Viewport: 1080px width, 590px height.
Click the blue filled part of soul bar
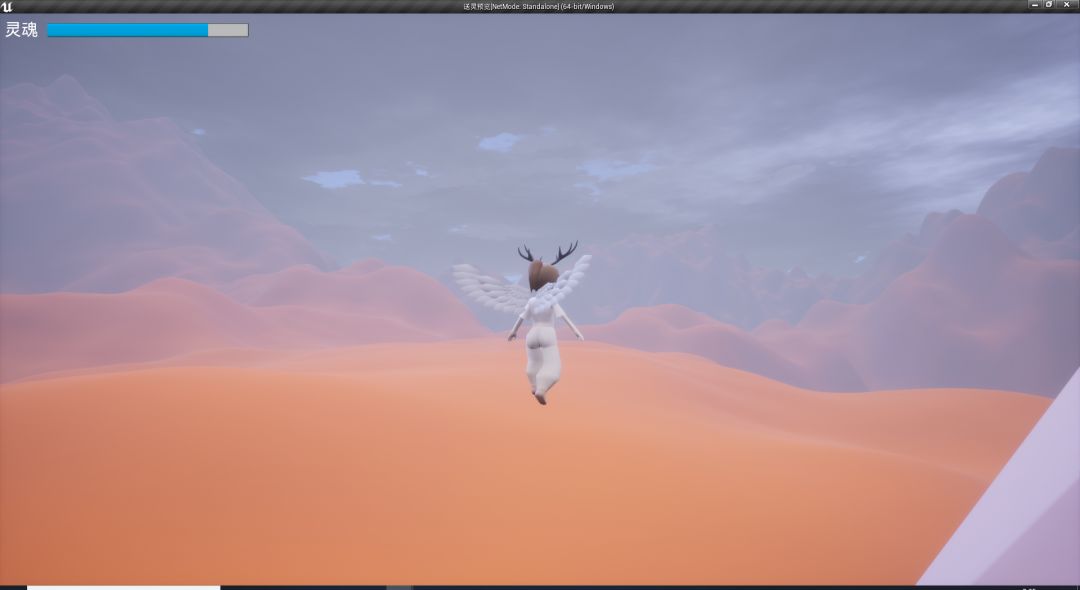pyautogui.click(x=127, y=30)
